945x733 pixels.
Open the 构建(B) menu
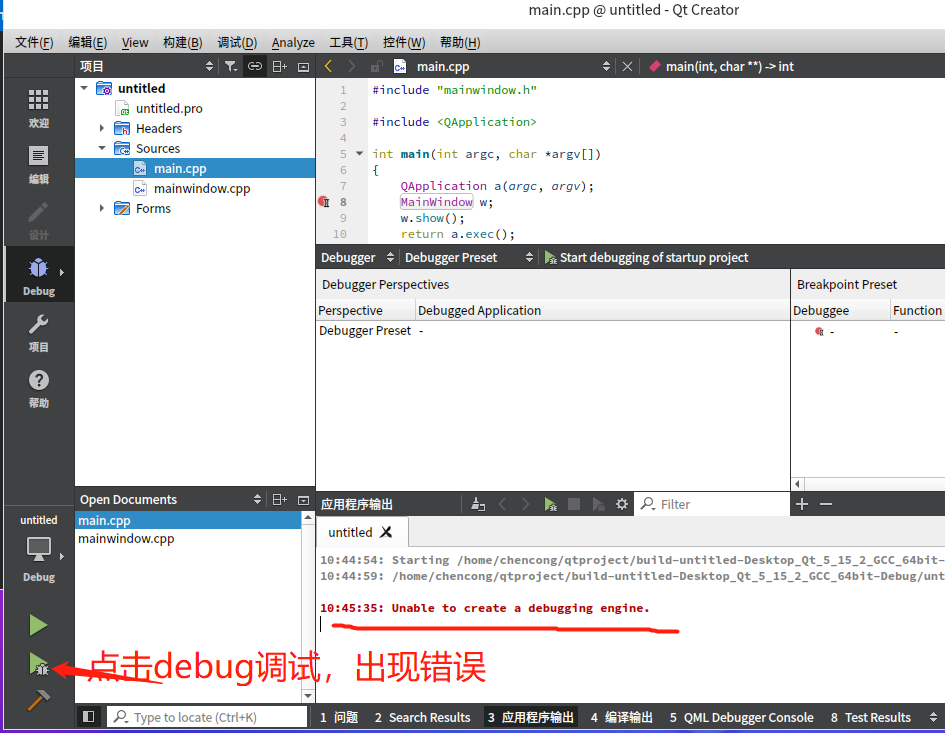tap(183, 42)
